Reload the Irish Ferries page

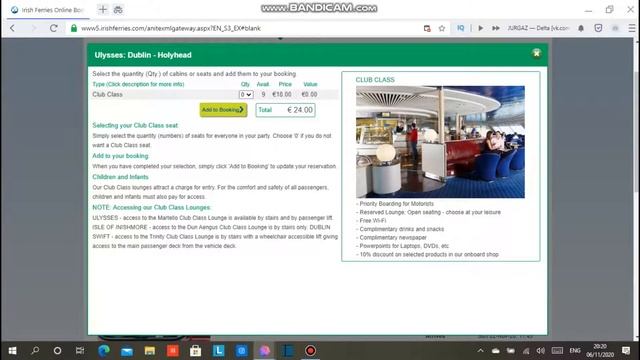[x=53, y=28]
